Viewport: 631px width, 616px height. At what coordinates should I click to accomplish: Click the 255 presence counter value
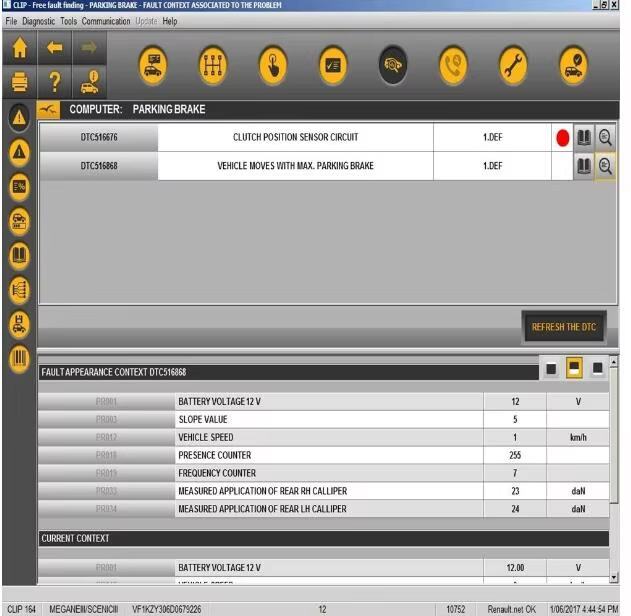coord(515,455)
